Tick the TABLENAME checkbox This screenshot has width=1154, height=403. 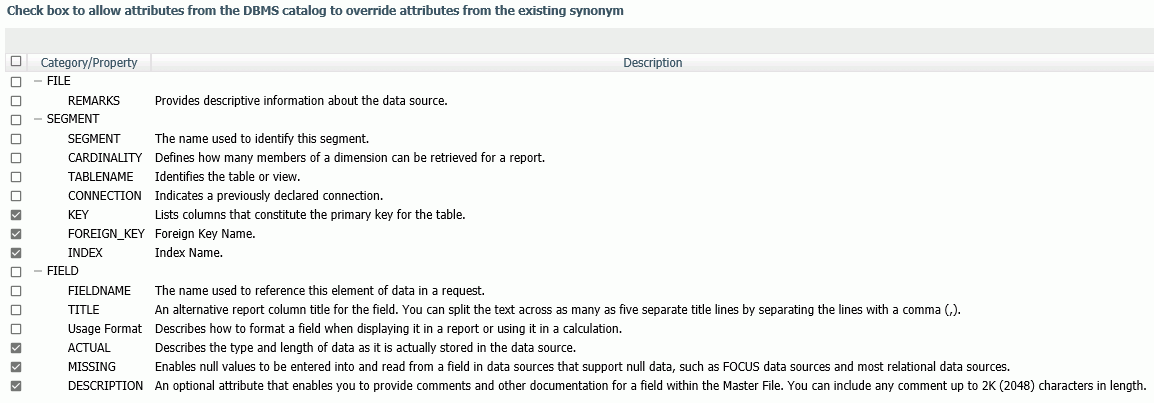(15, 177)
